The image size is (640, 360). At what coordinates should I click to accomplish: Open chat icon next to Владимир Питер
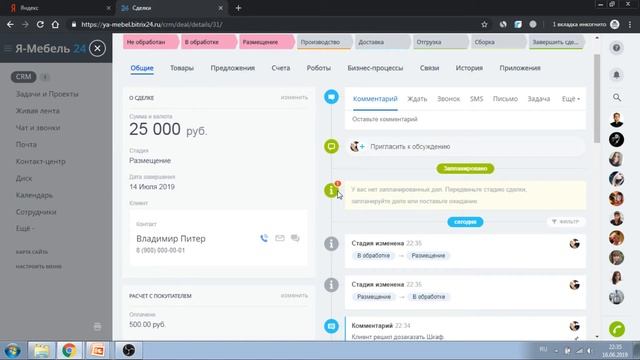pos(295,238)
